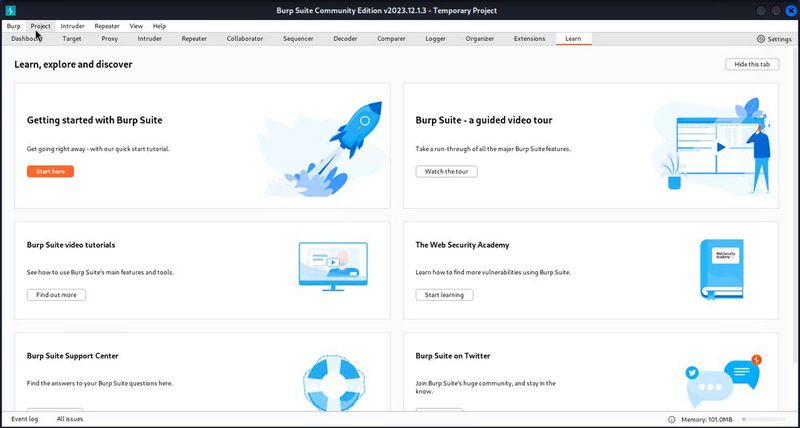Click 'Take a run-through of all the major' text
This screenshot has width=800, height=428.
[493, 149]
